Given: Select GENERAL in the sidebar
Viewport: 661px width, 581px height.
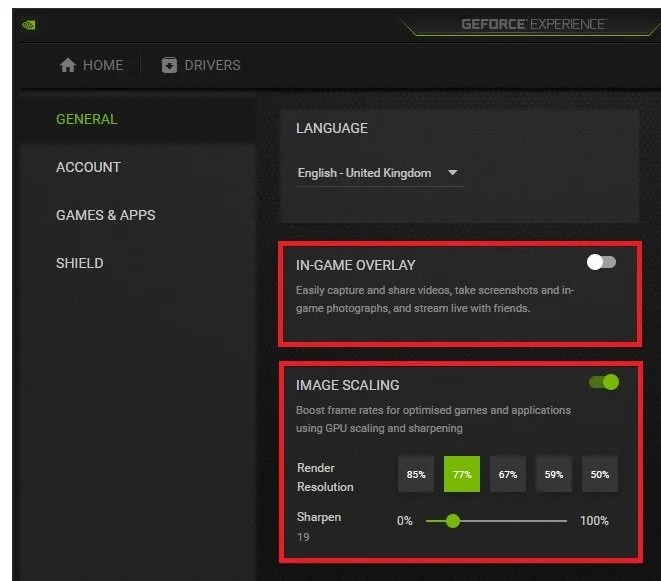Looking at the screenshot, I should click(x=87, y=119).
